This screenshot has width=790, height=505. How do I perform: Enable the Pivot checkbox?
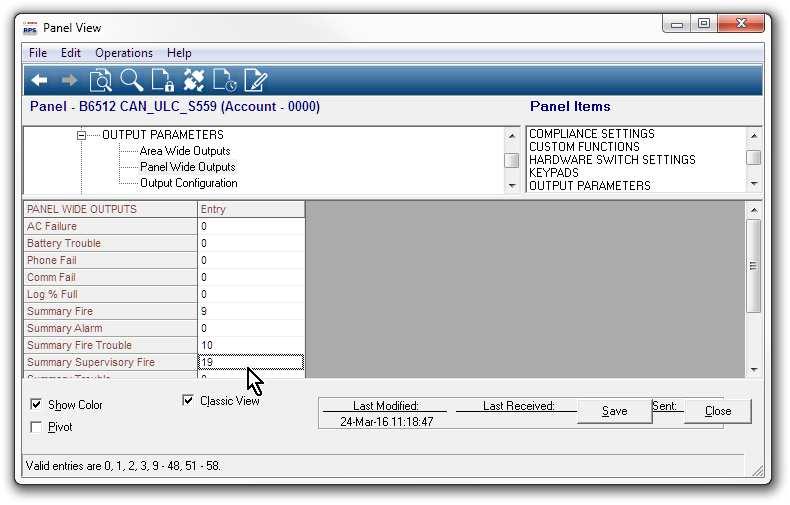pyautogui.click(x=36, y=427)
